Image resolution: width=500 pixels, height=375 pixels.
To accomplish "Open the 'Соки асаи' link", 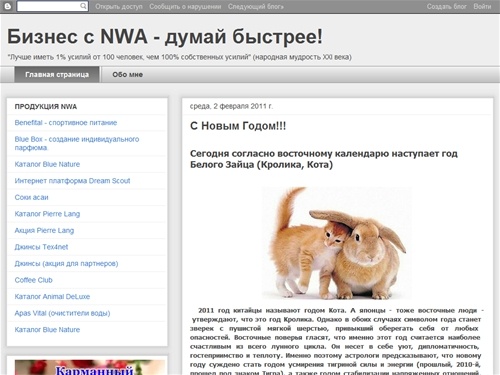I will pos(31,197).
